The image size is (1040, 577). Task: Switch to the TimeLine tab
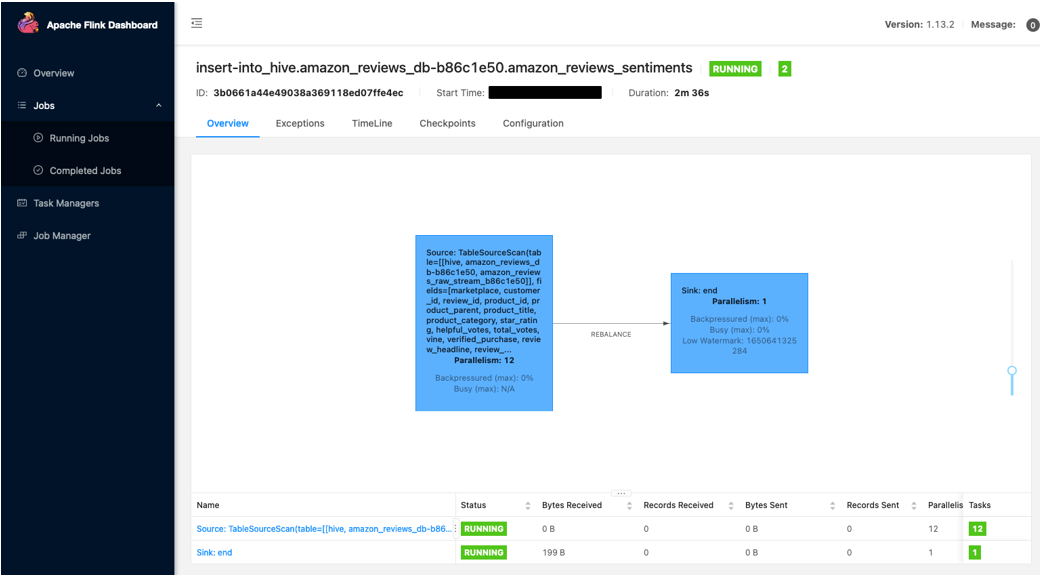coord(372,123)
